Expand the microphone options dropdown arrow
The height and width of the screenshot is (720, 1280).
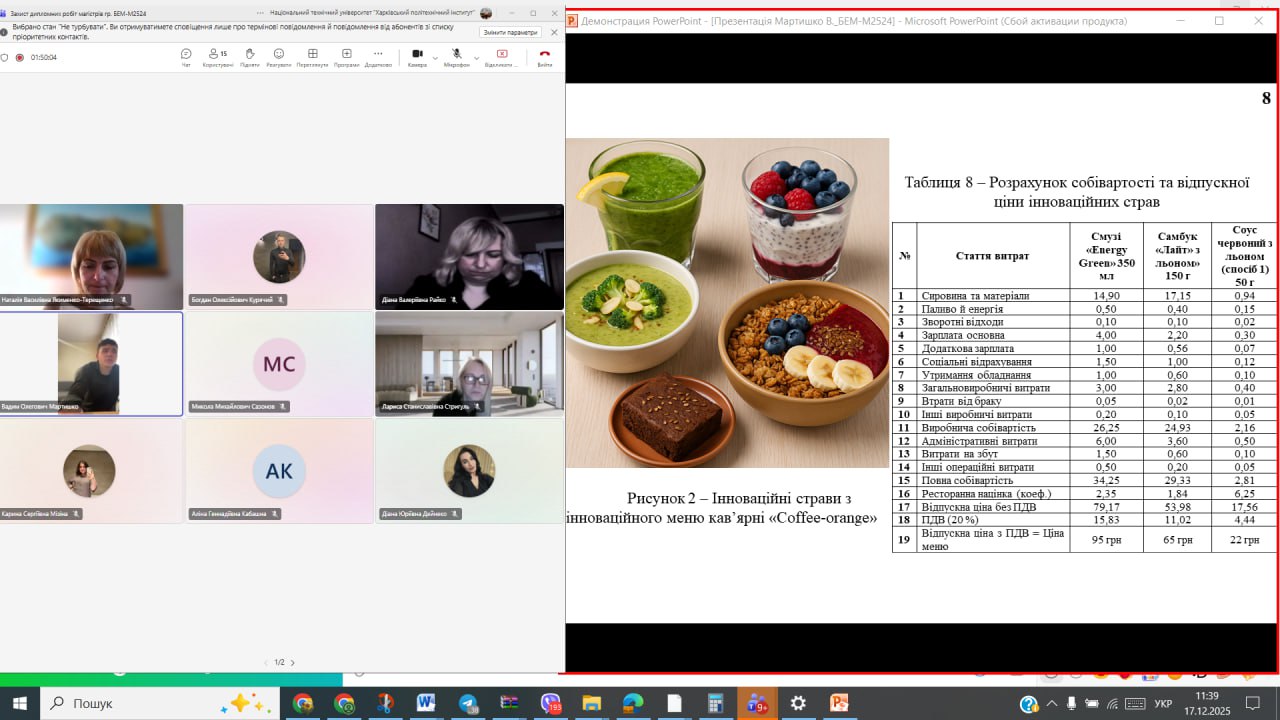click(473, 58)
